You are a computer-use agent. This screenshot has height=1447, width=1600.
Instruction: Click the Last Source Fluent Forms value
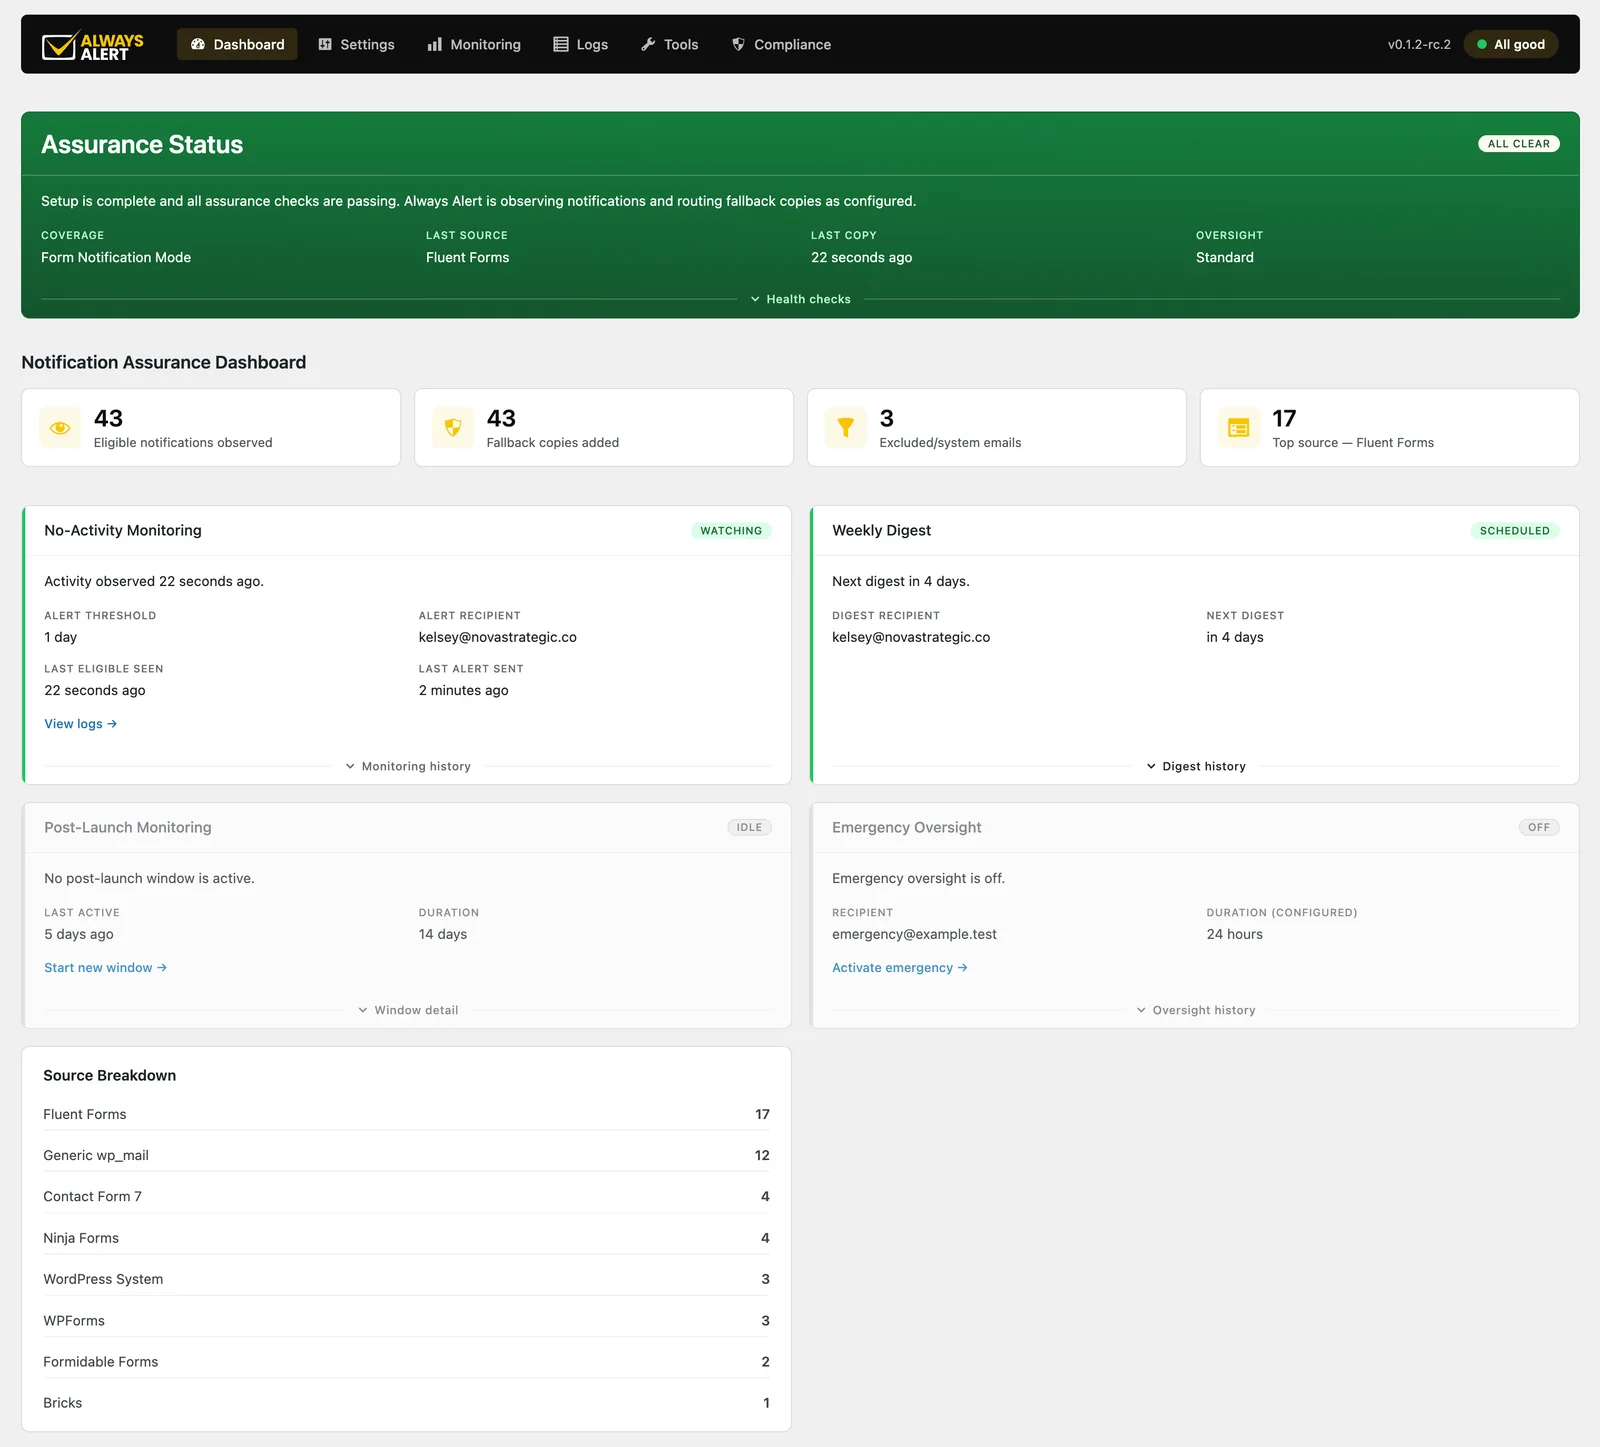click(x=467, y=257)
